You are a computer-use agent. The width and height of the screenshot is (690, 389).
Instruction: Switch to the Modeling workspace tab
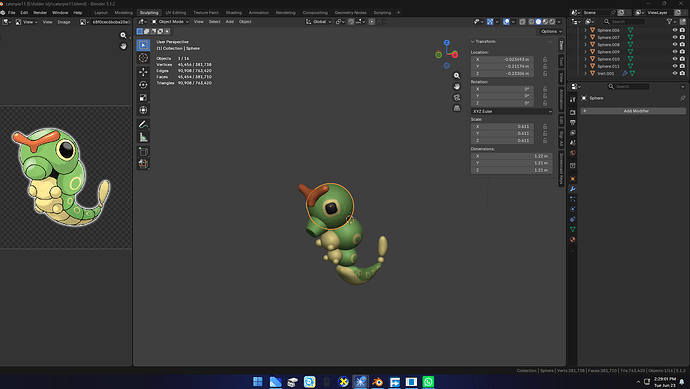[123, 13]
